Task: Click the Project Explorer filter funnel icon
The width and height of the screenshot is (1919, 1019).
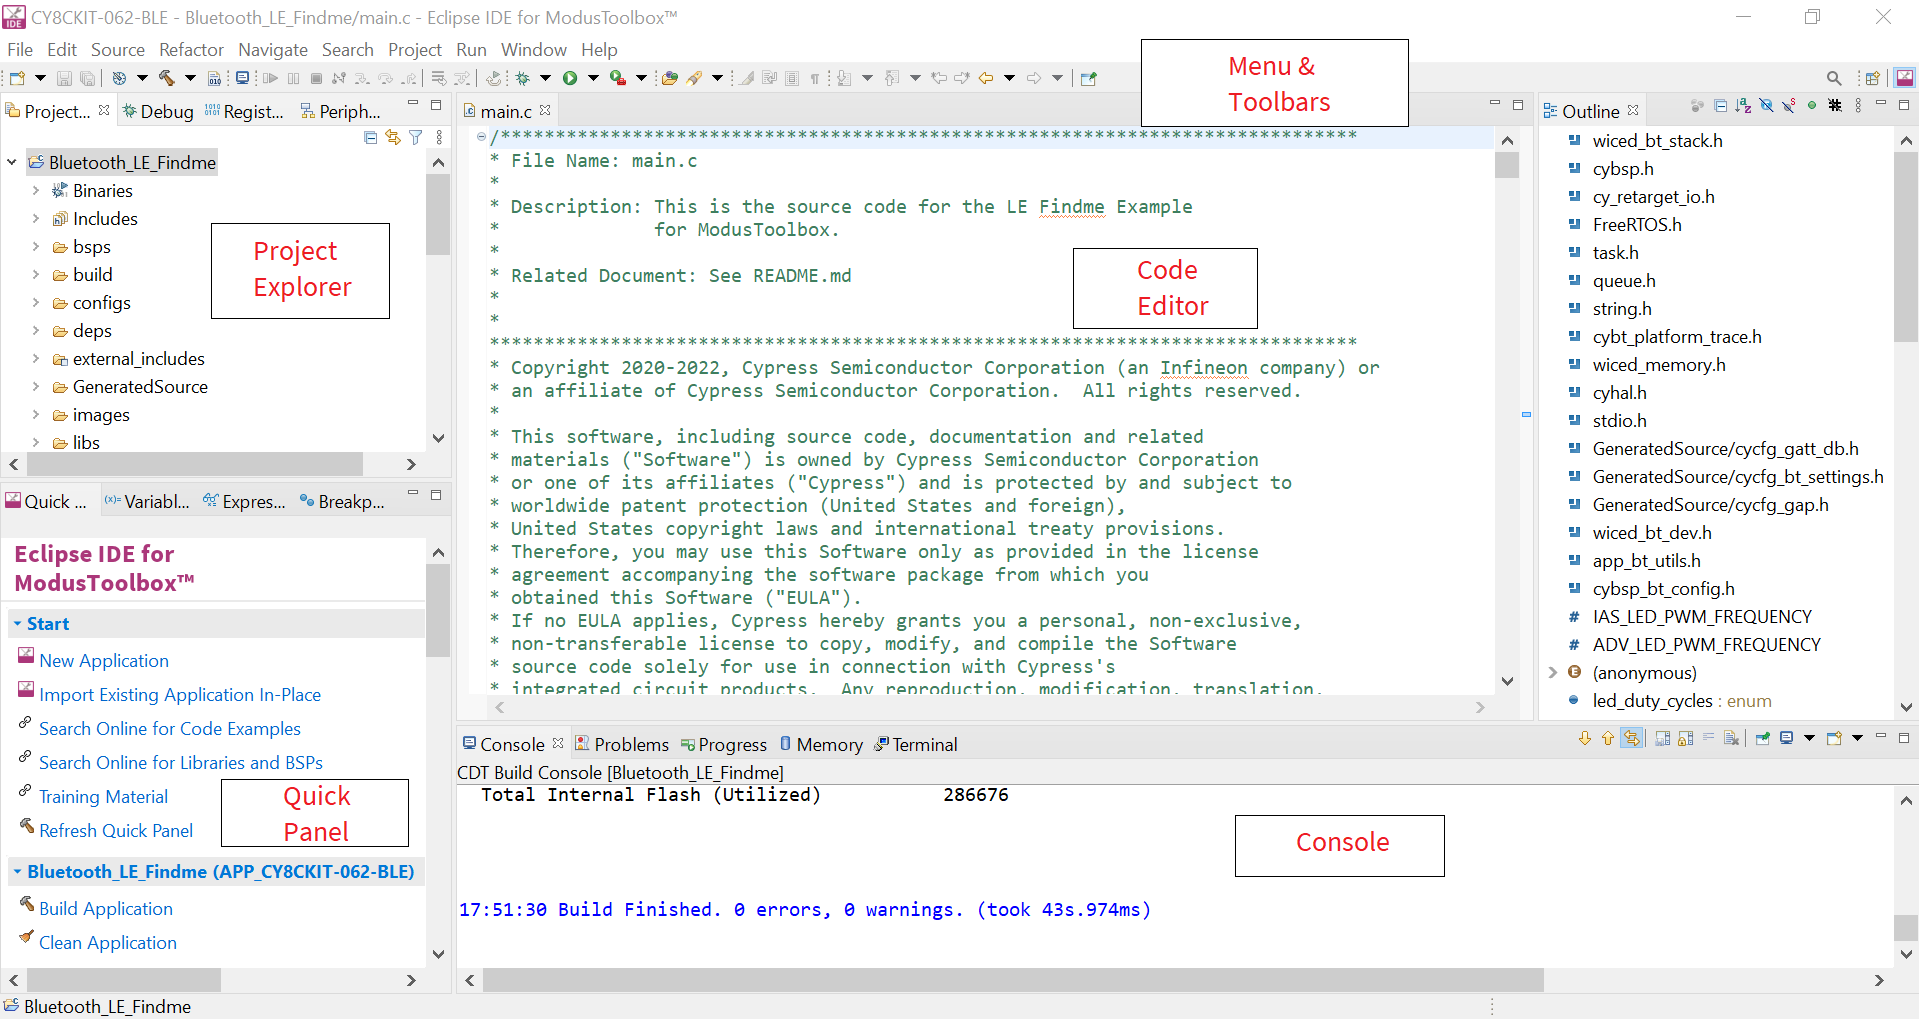Action: 416,137
